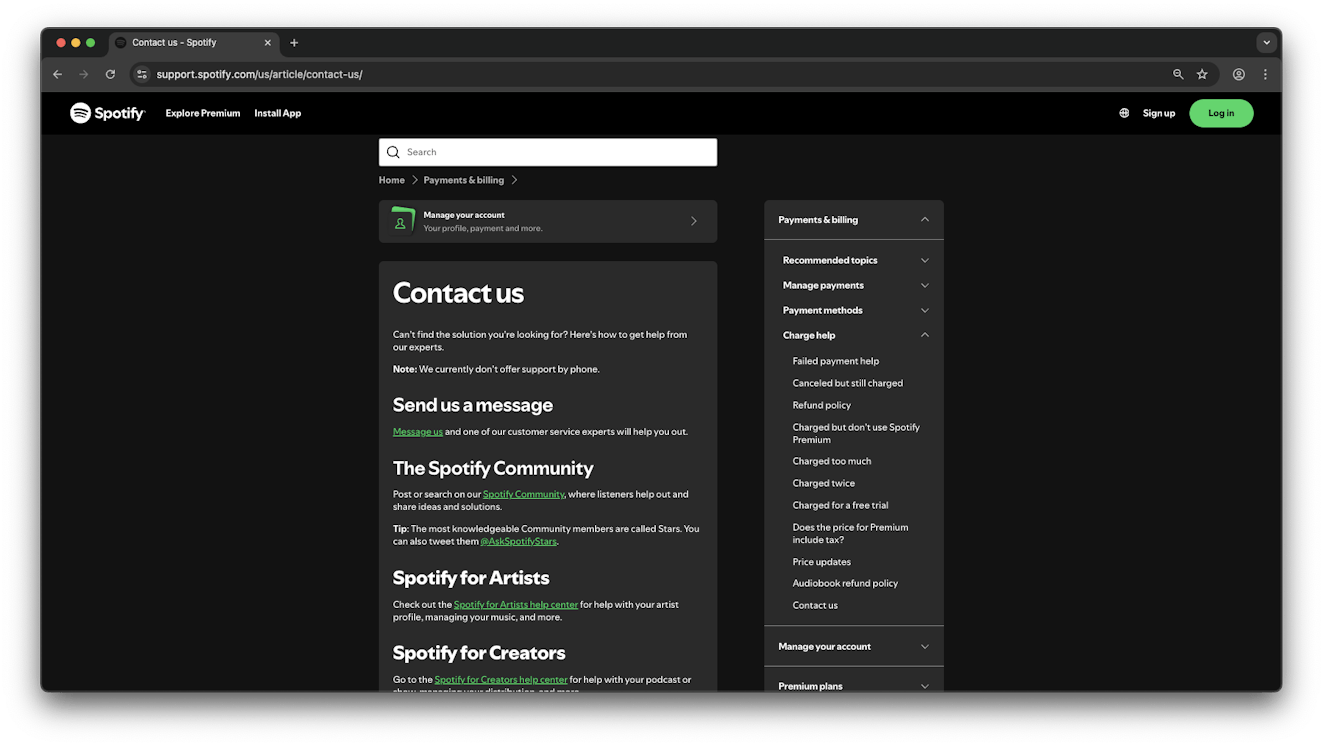This screenshot has height=746, width=1323.
Task: Open Chrome three-dot menu
Action: [x=1265, y=74]
